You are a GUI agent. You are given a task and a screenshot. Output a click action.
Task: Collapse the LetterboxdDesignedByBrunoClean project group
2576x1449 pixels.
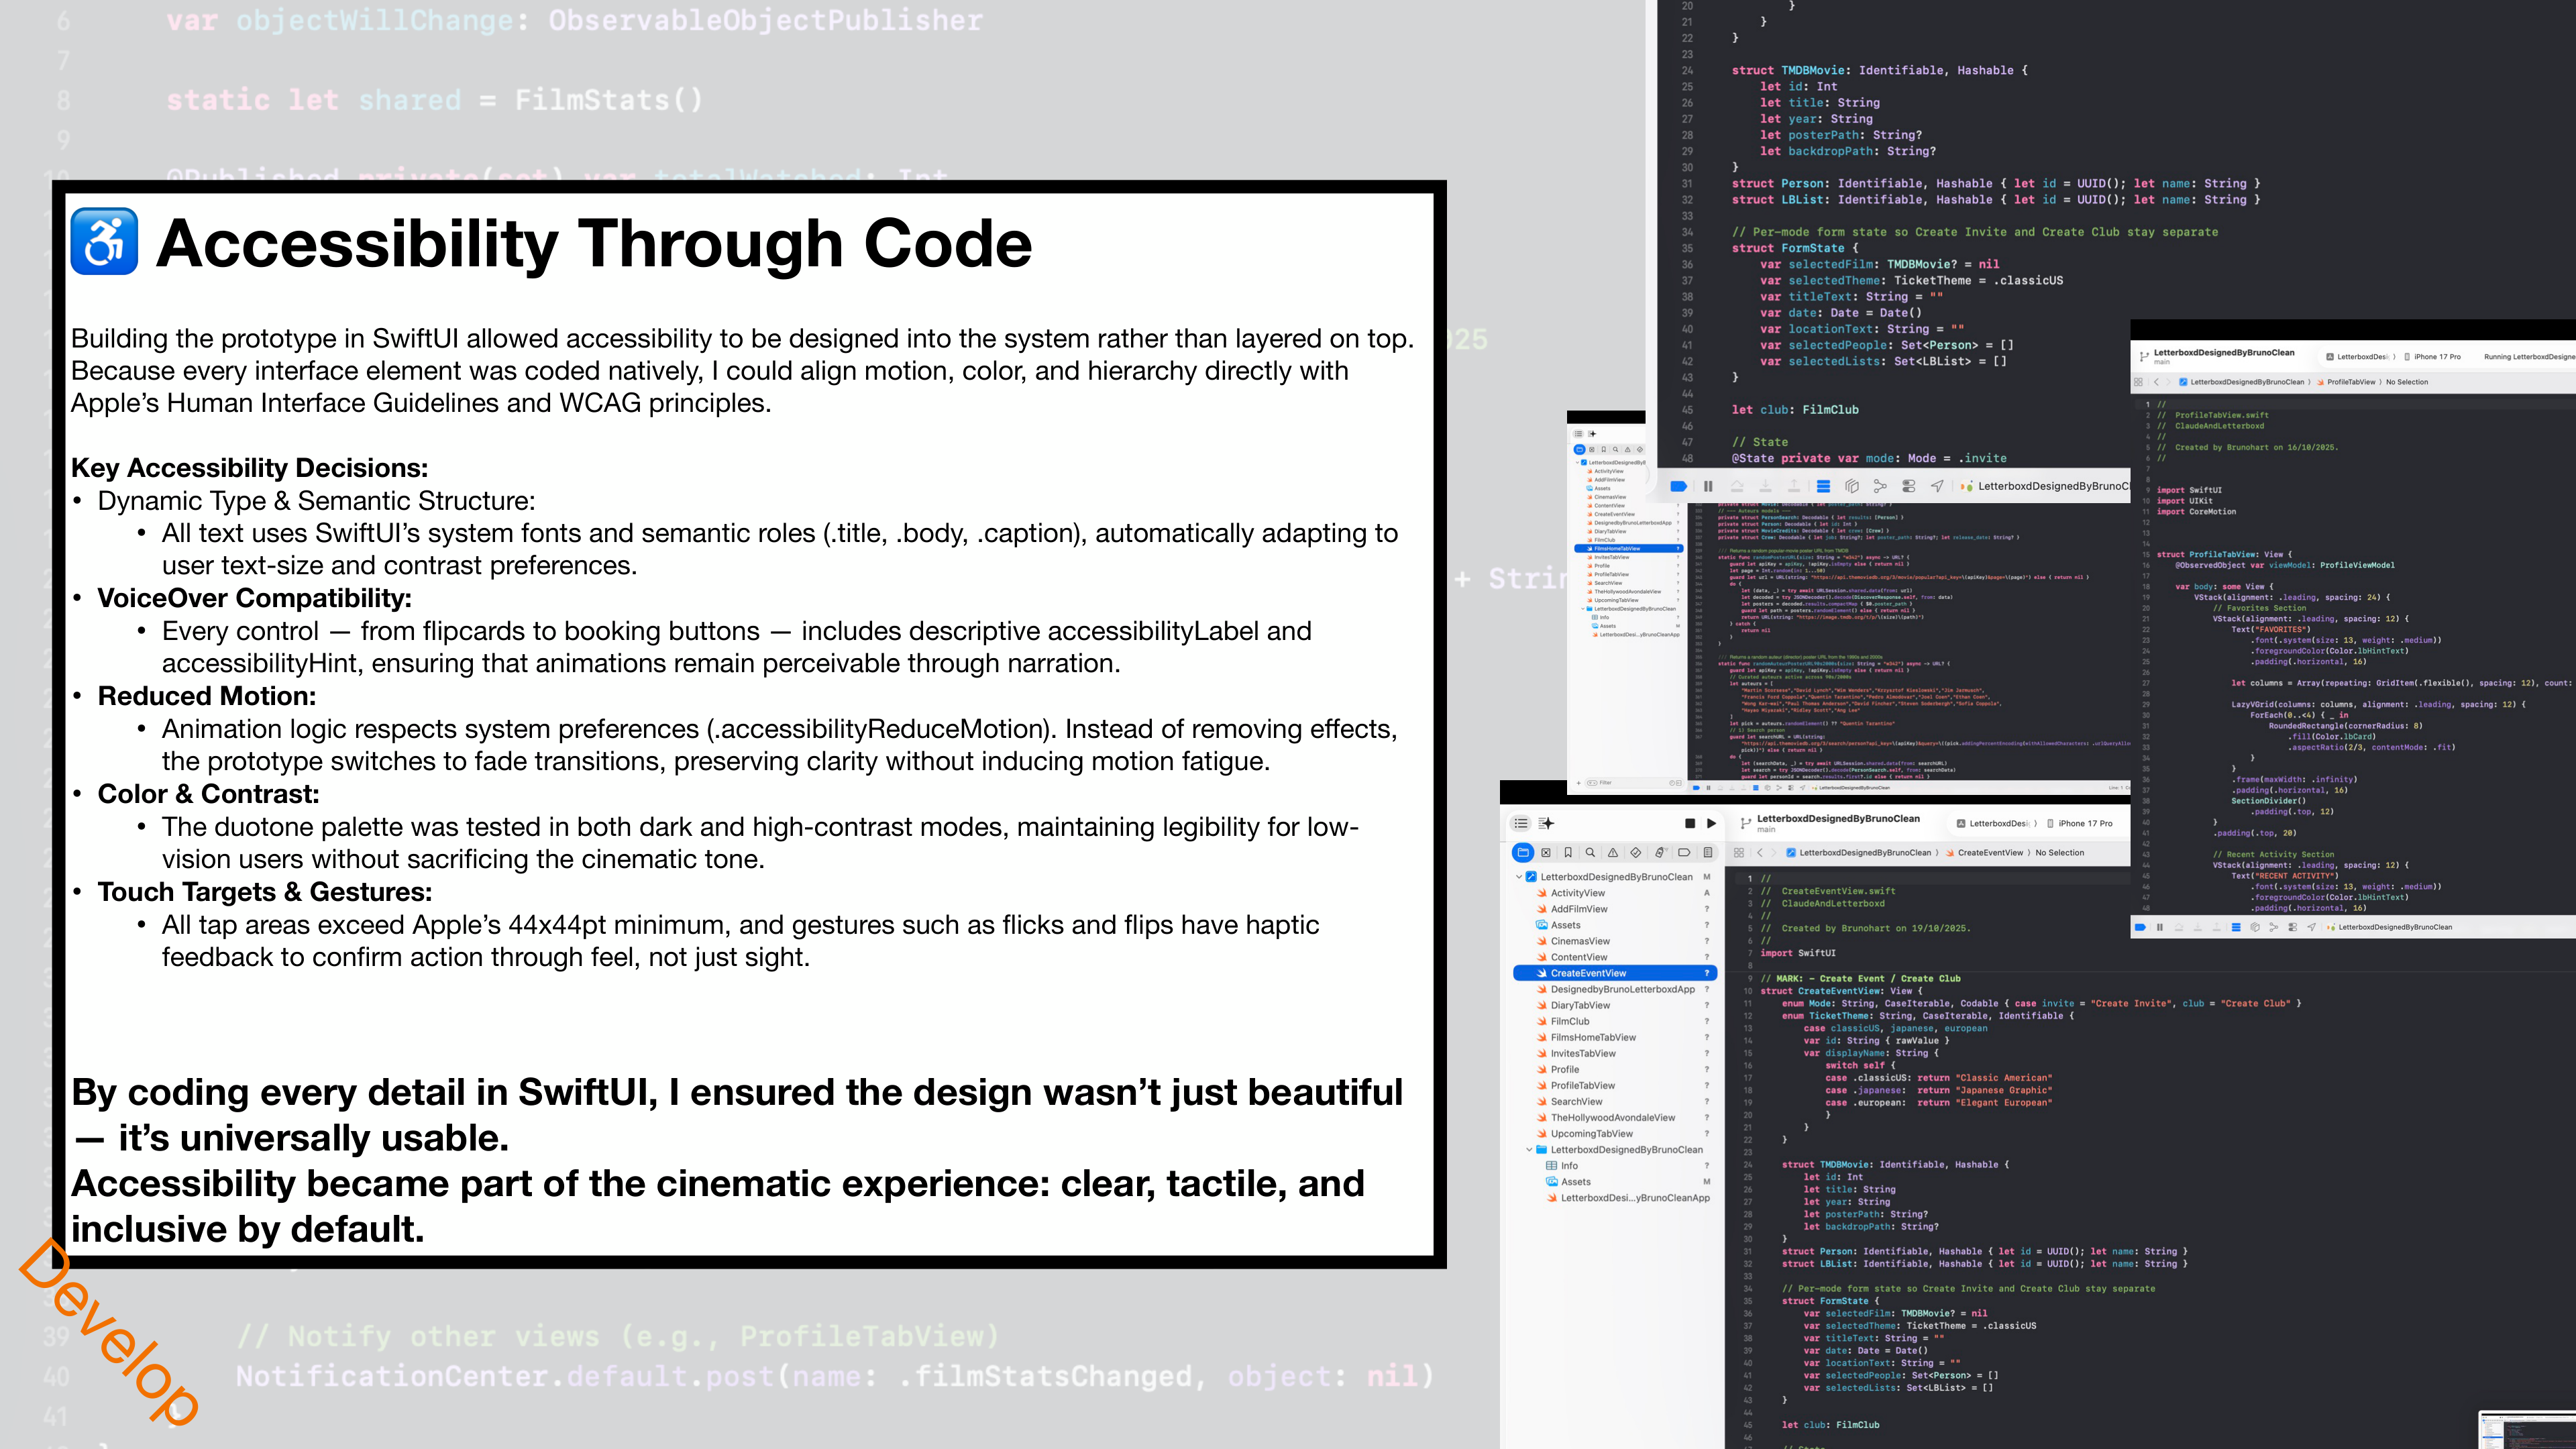(1520, 877)
